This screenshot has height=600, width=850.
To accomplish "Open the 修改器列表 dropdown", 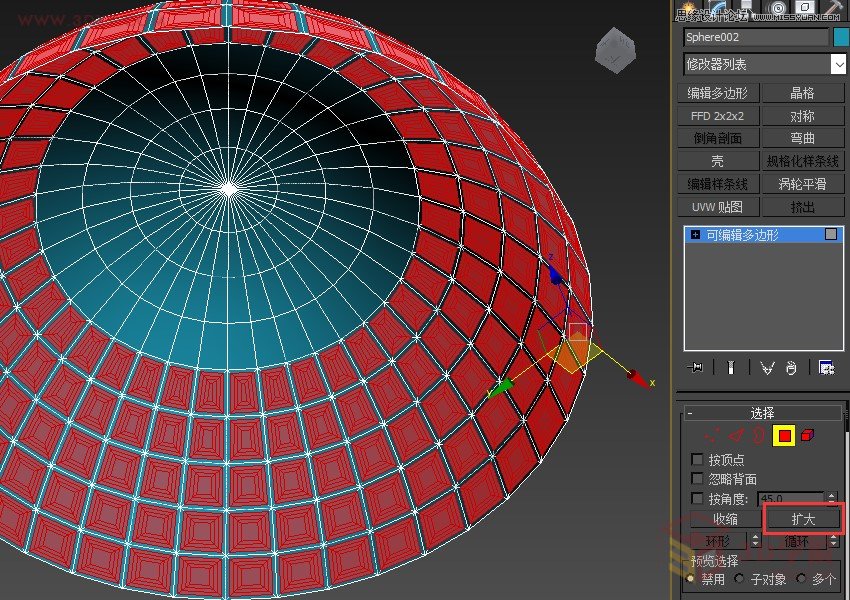I will point(763,64).
